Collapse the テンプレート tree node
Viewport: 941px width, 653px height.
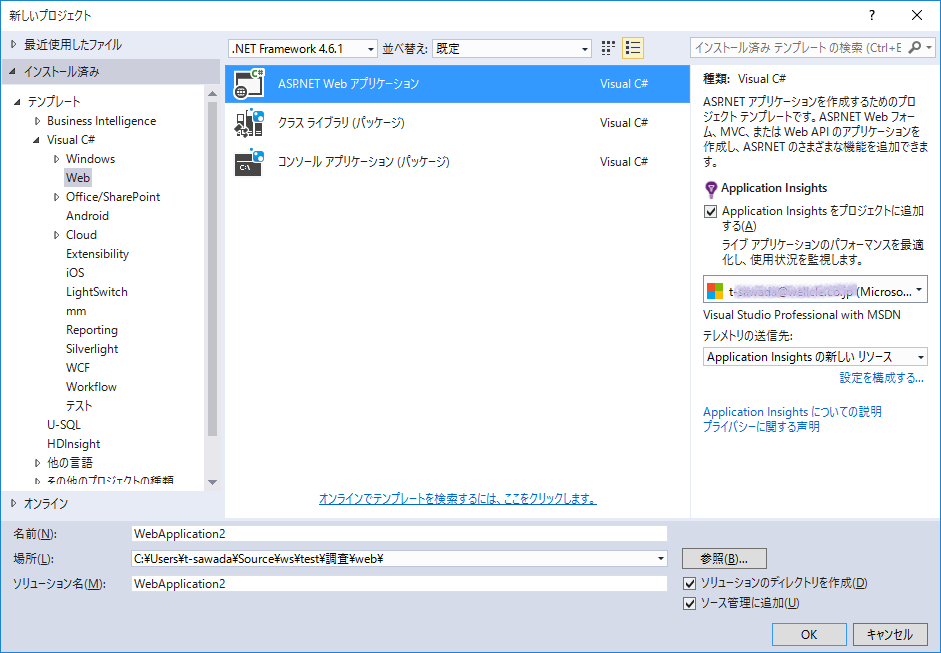tap(17, 101)
